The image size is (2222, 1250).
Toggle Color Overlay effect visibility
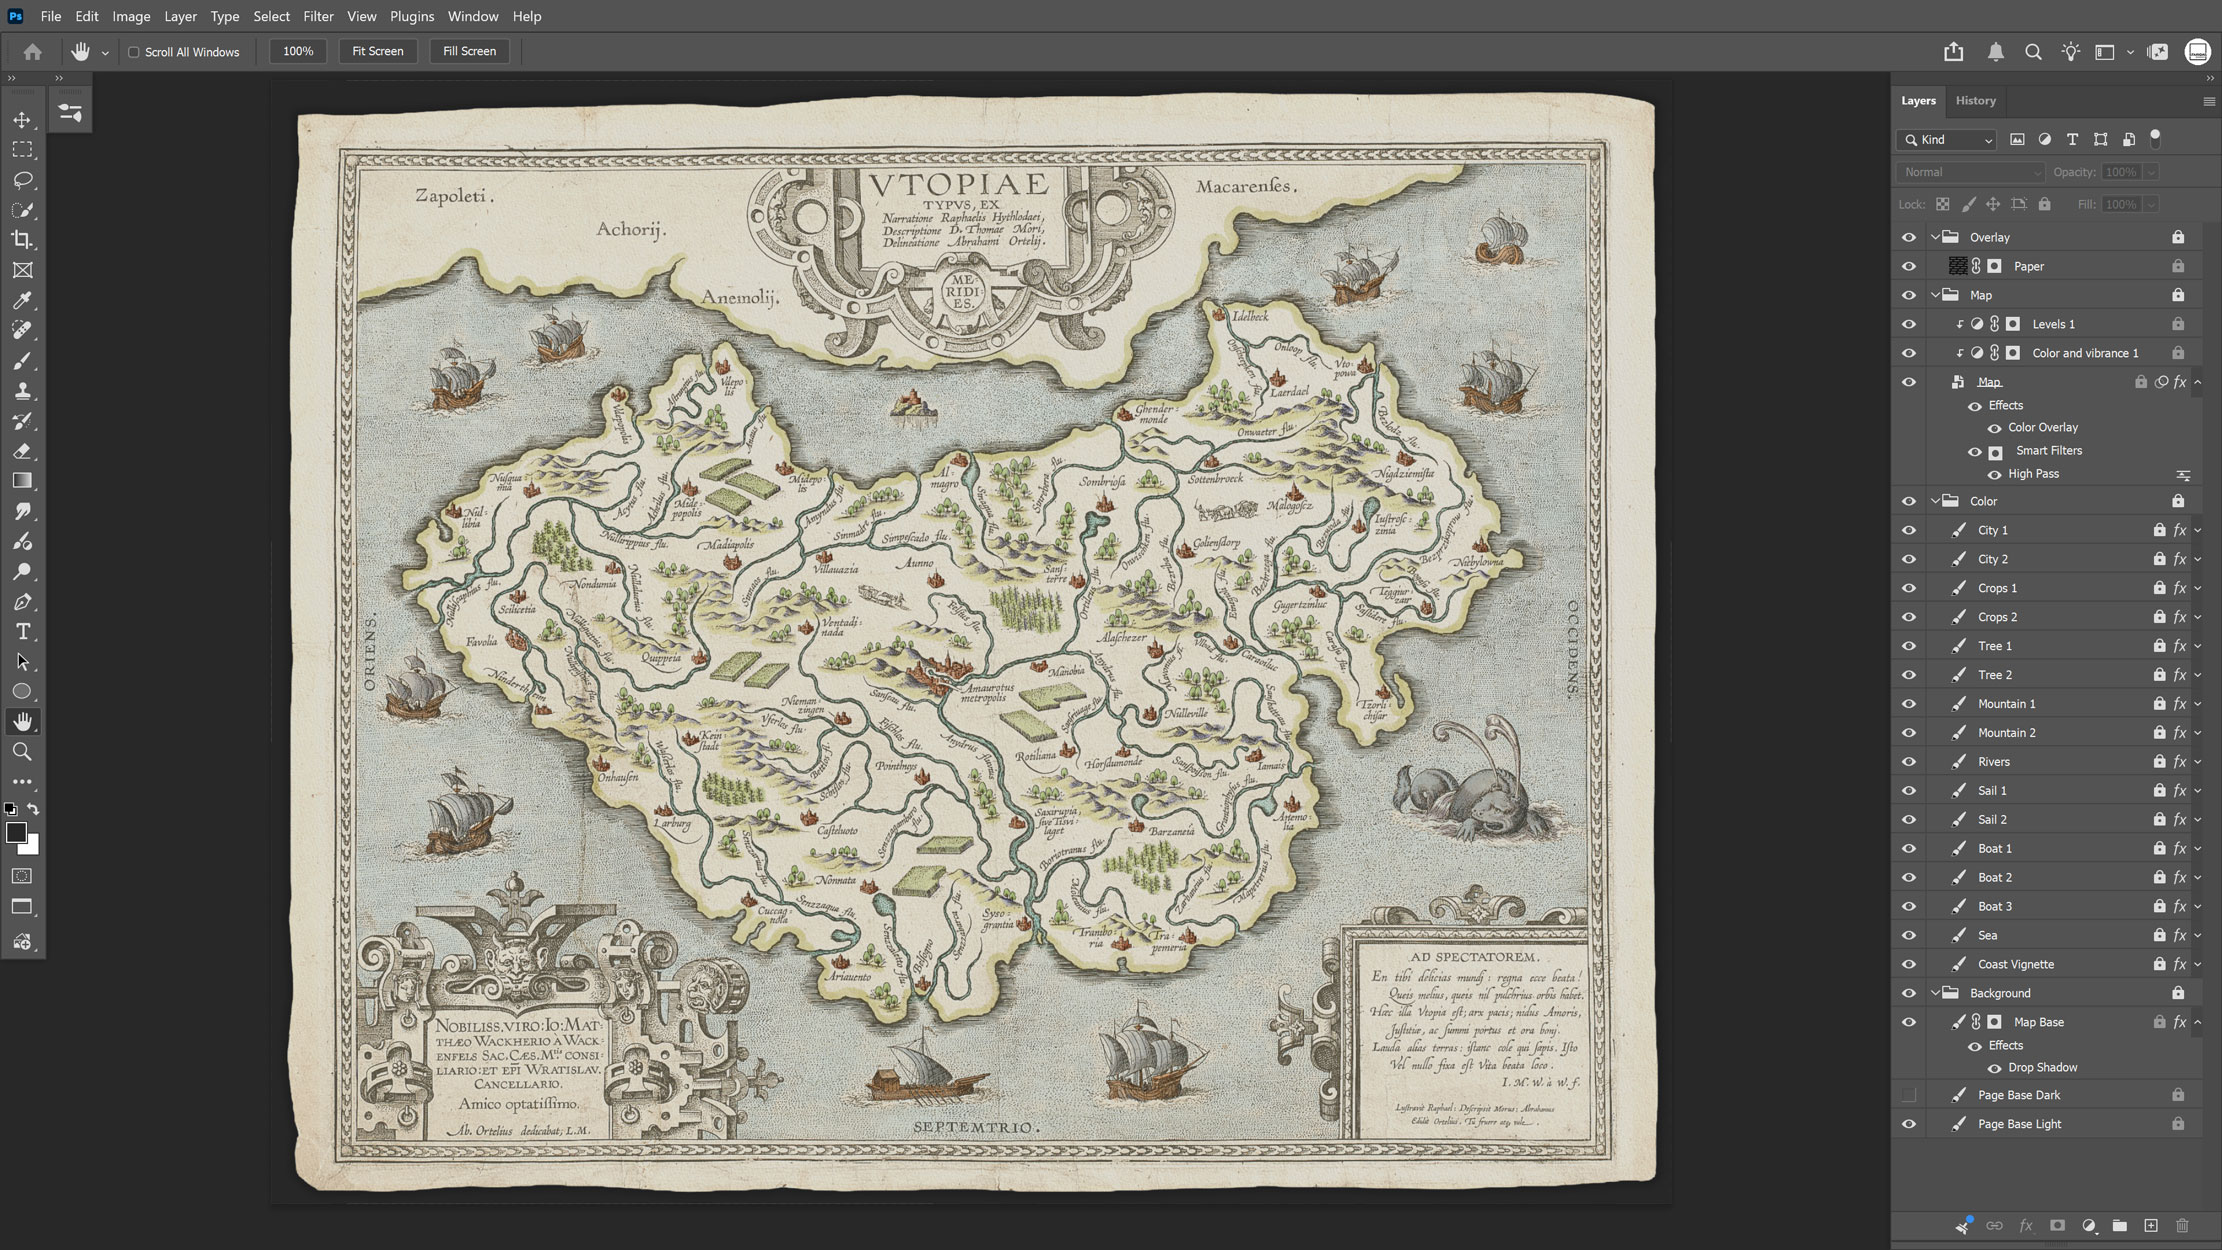[1994, 428]
